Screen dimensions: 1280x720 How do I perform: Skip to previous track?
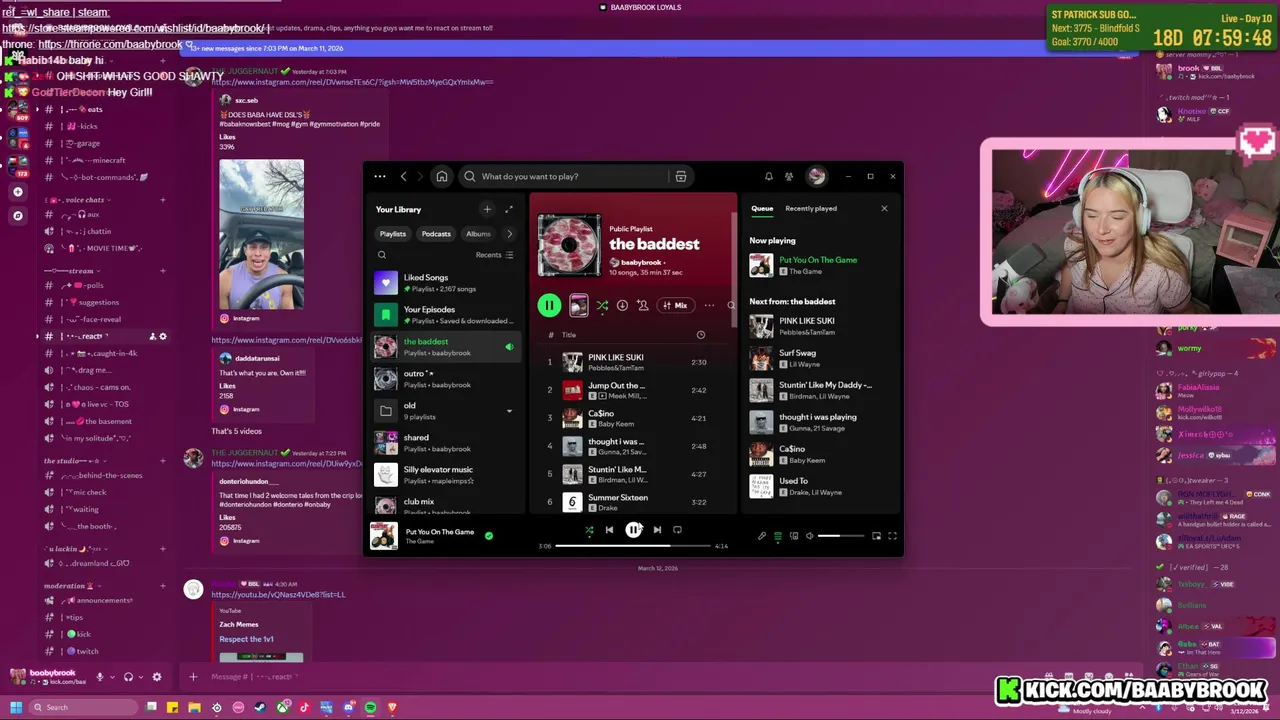pos(609,530)
